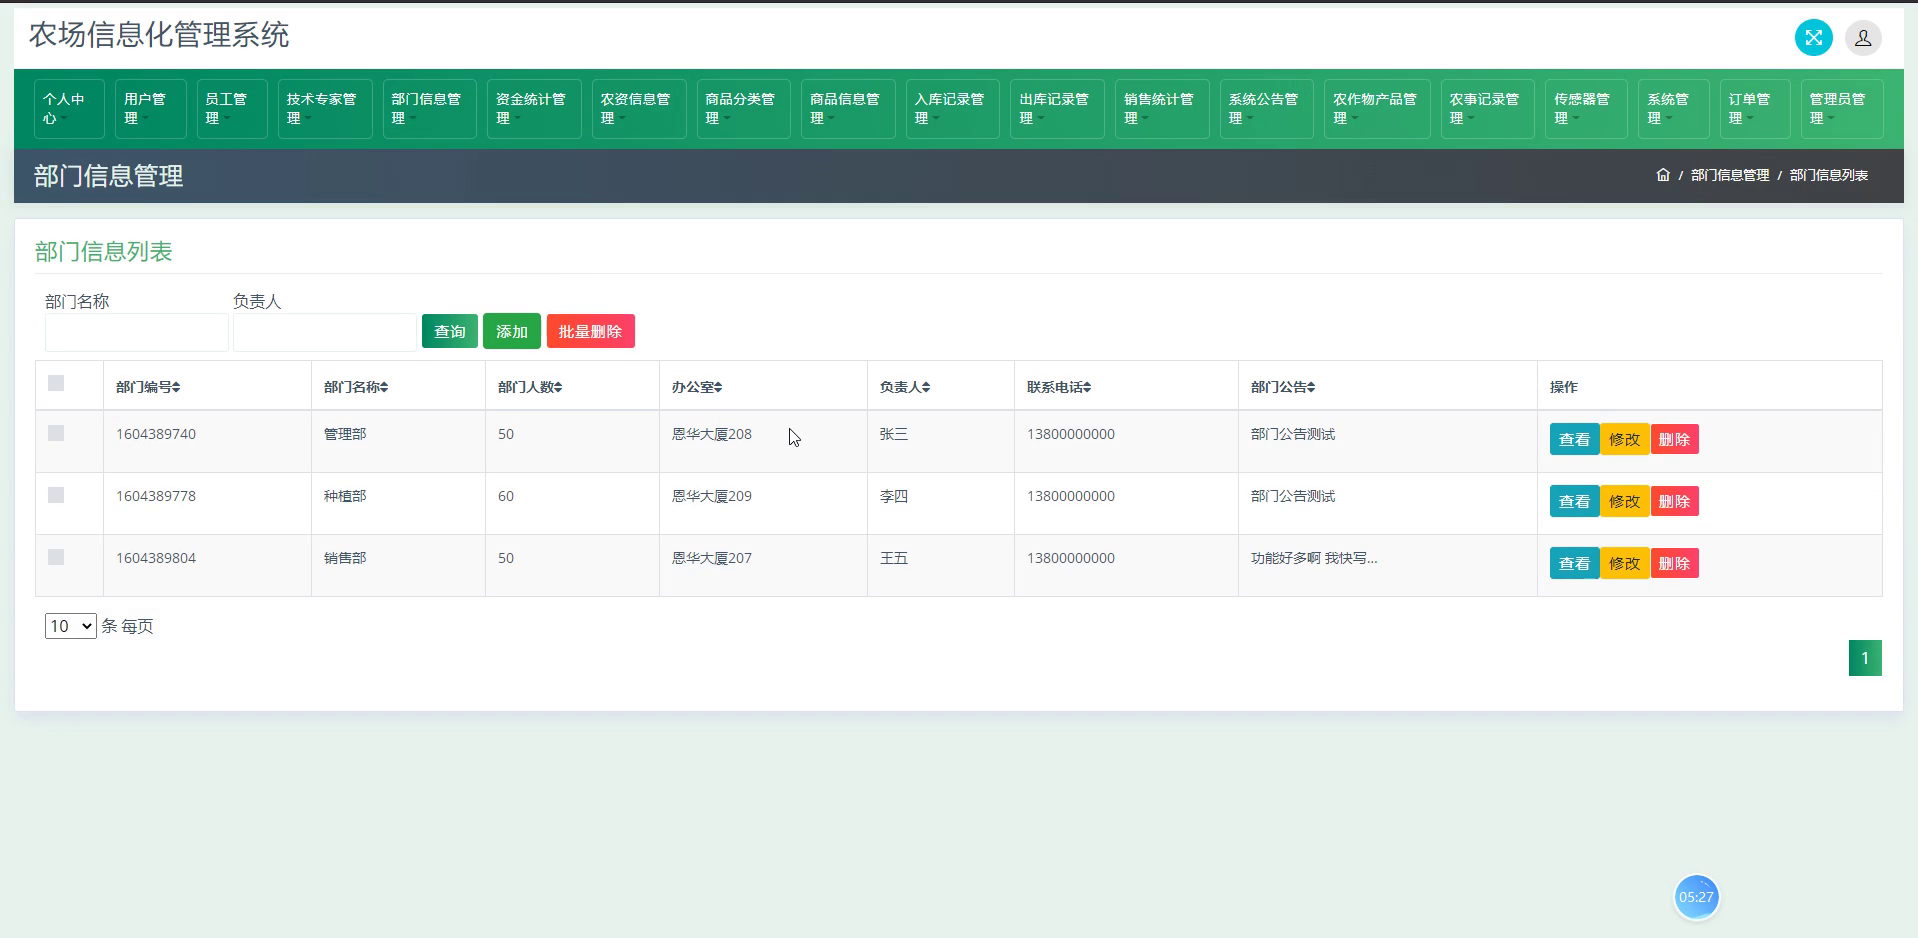Image resolution: width=1918 pixels, height=938 pixels.
Task: Click office cell 恩华大厦209
Action: pos(712,496)
